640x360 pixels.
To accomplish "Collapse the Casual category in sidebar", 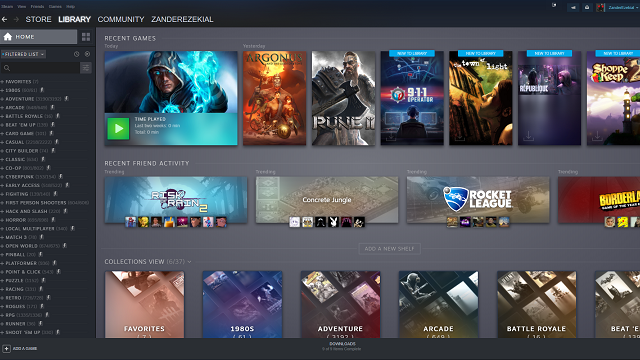I will coord(2,142).
